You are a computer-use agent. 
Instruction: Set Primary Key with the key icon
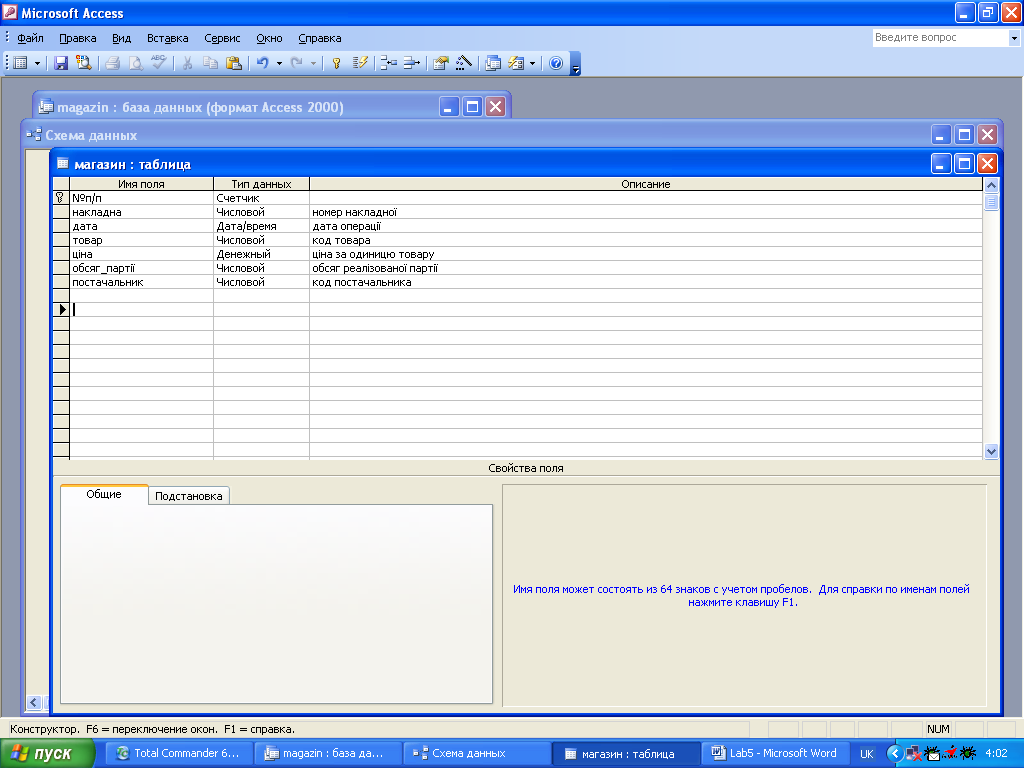click(336, 63)
